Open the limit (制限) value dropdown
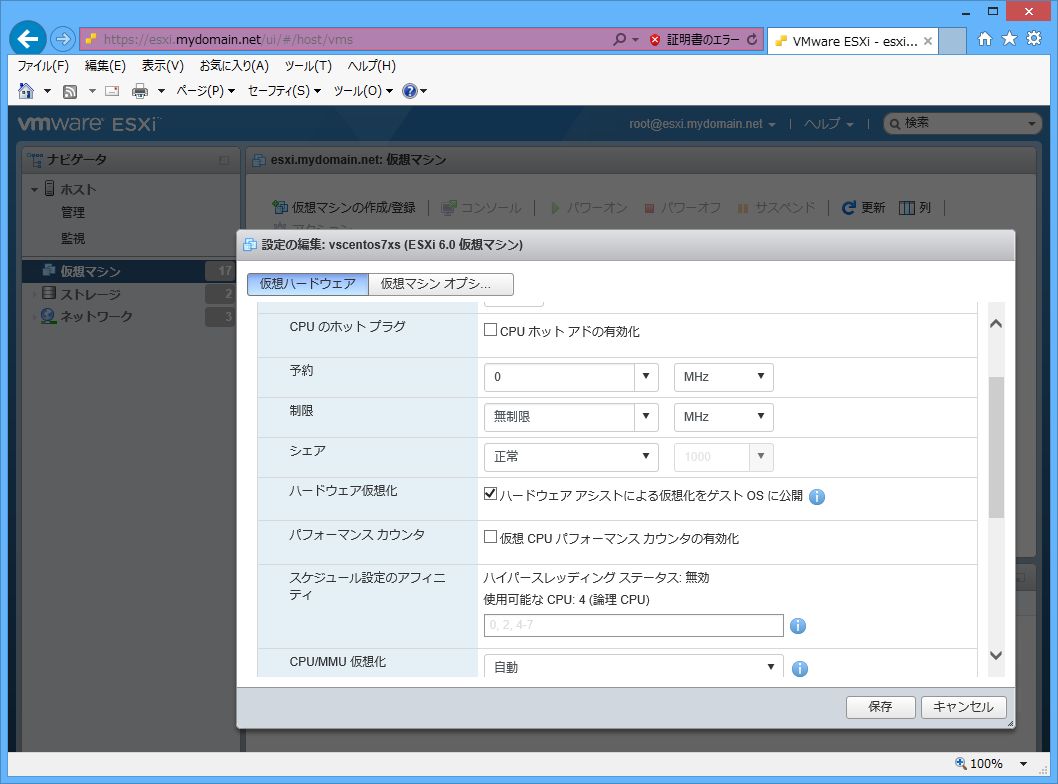This screenshot has width=1058, height=784. (646, 416)
